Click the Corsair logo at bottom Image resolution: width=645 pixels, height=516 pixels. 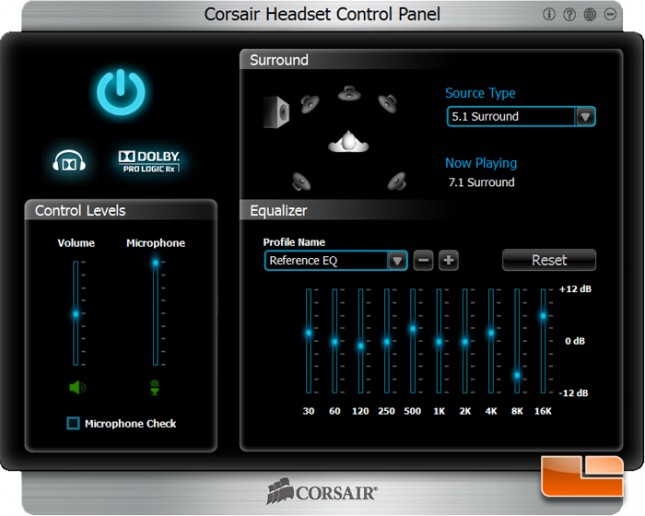322,491
